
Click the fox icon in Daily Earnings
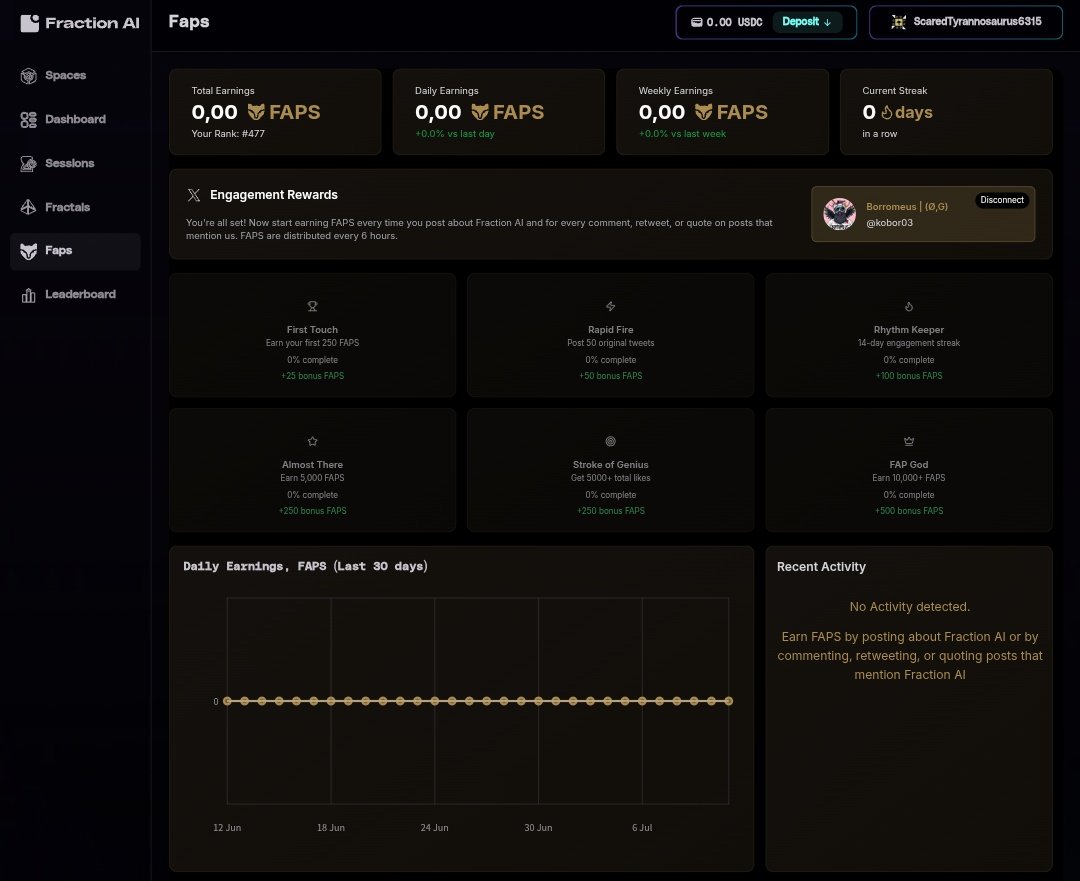click(480, 112)
